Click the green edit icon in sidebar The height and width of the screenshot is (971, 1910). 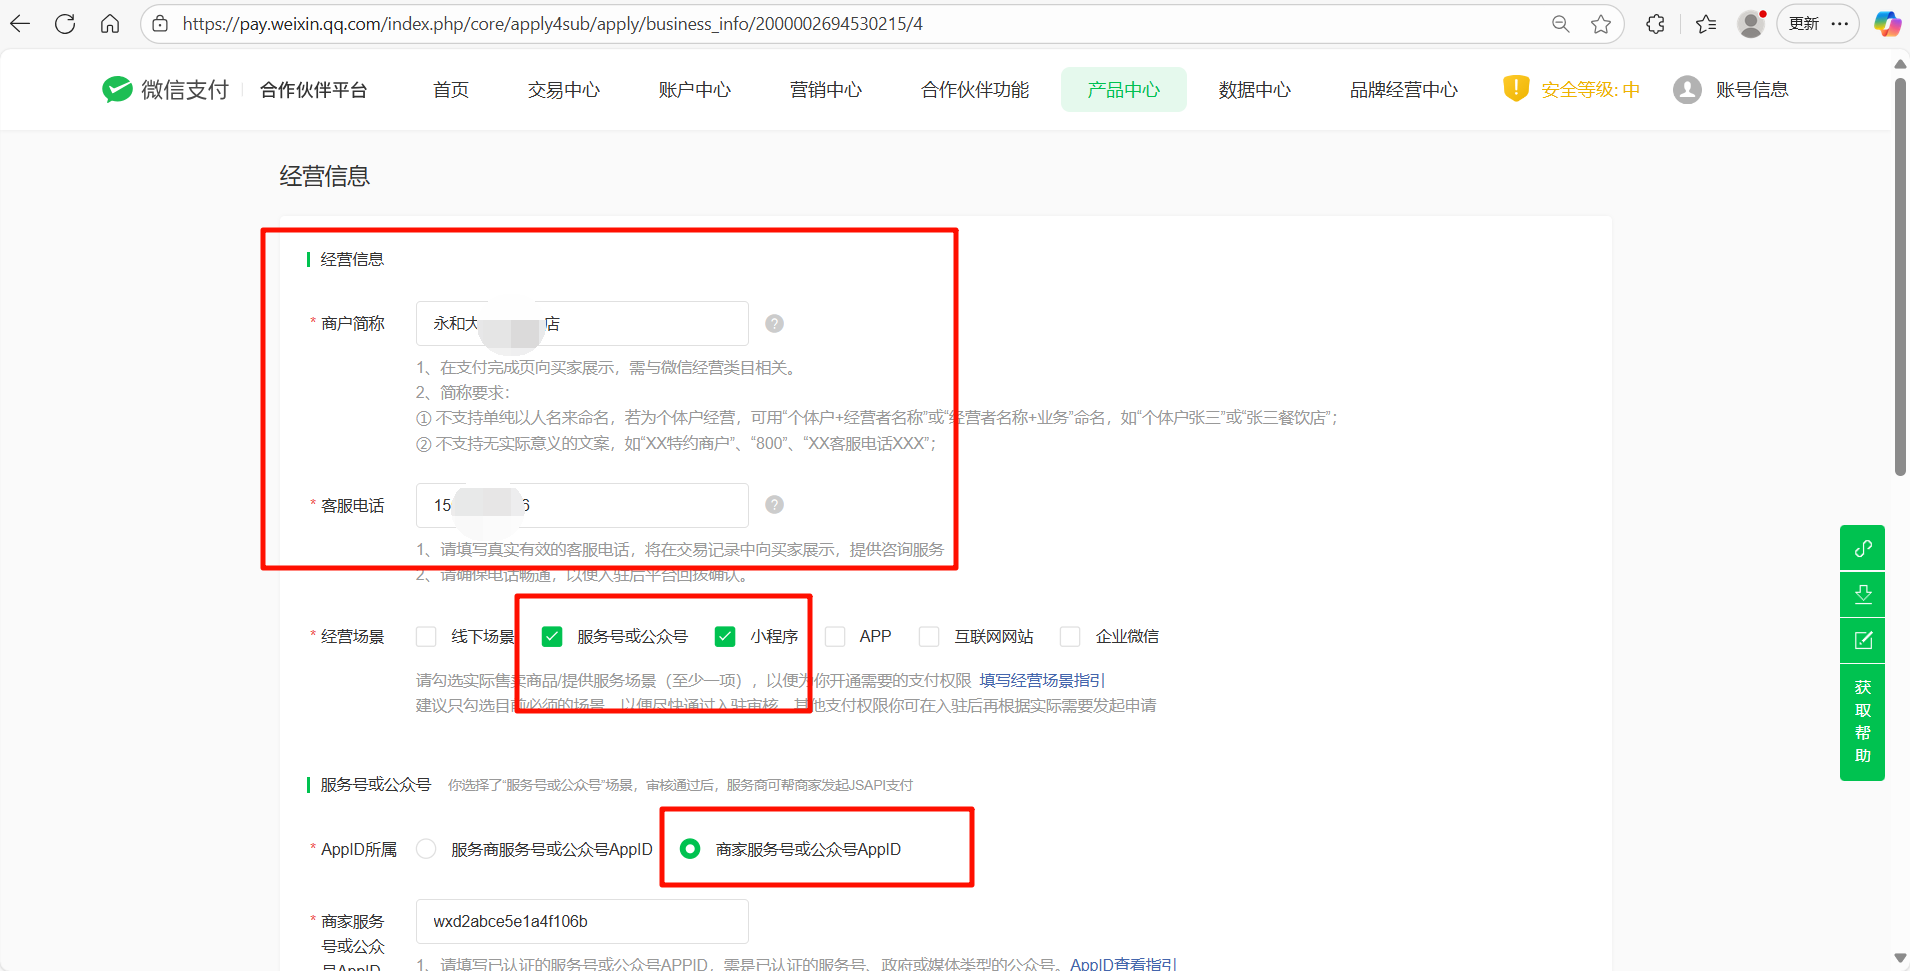click(x=1862, y=640)
